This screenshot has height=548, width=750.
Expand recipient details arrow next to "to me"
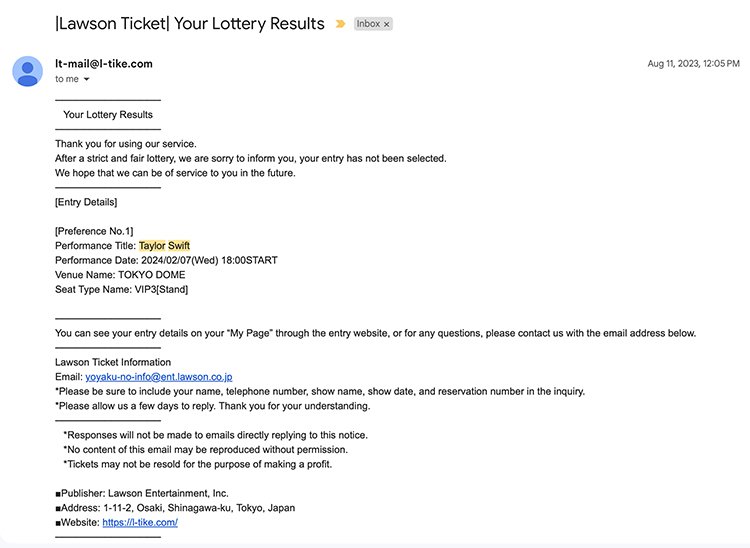pos(87,79)
